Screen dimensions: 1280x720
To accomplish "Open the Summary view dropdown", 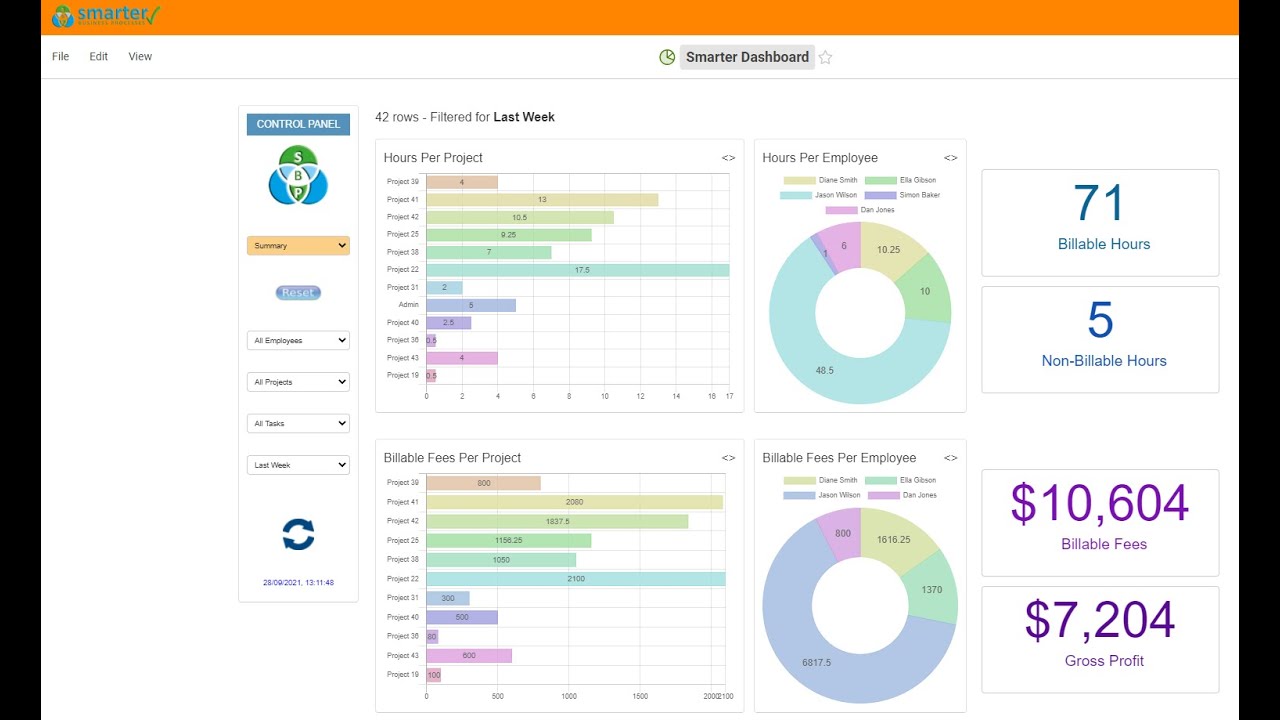I will (298, 245).
